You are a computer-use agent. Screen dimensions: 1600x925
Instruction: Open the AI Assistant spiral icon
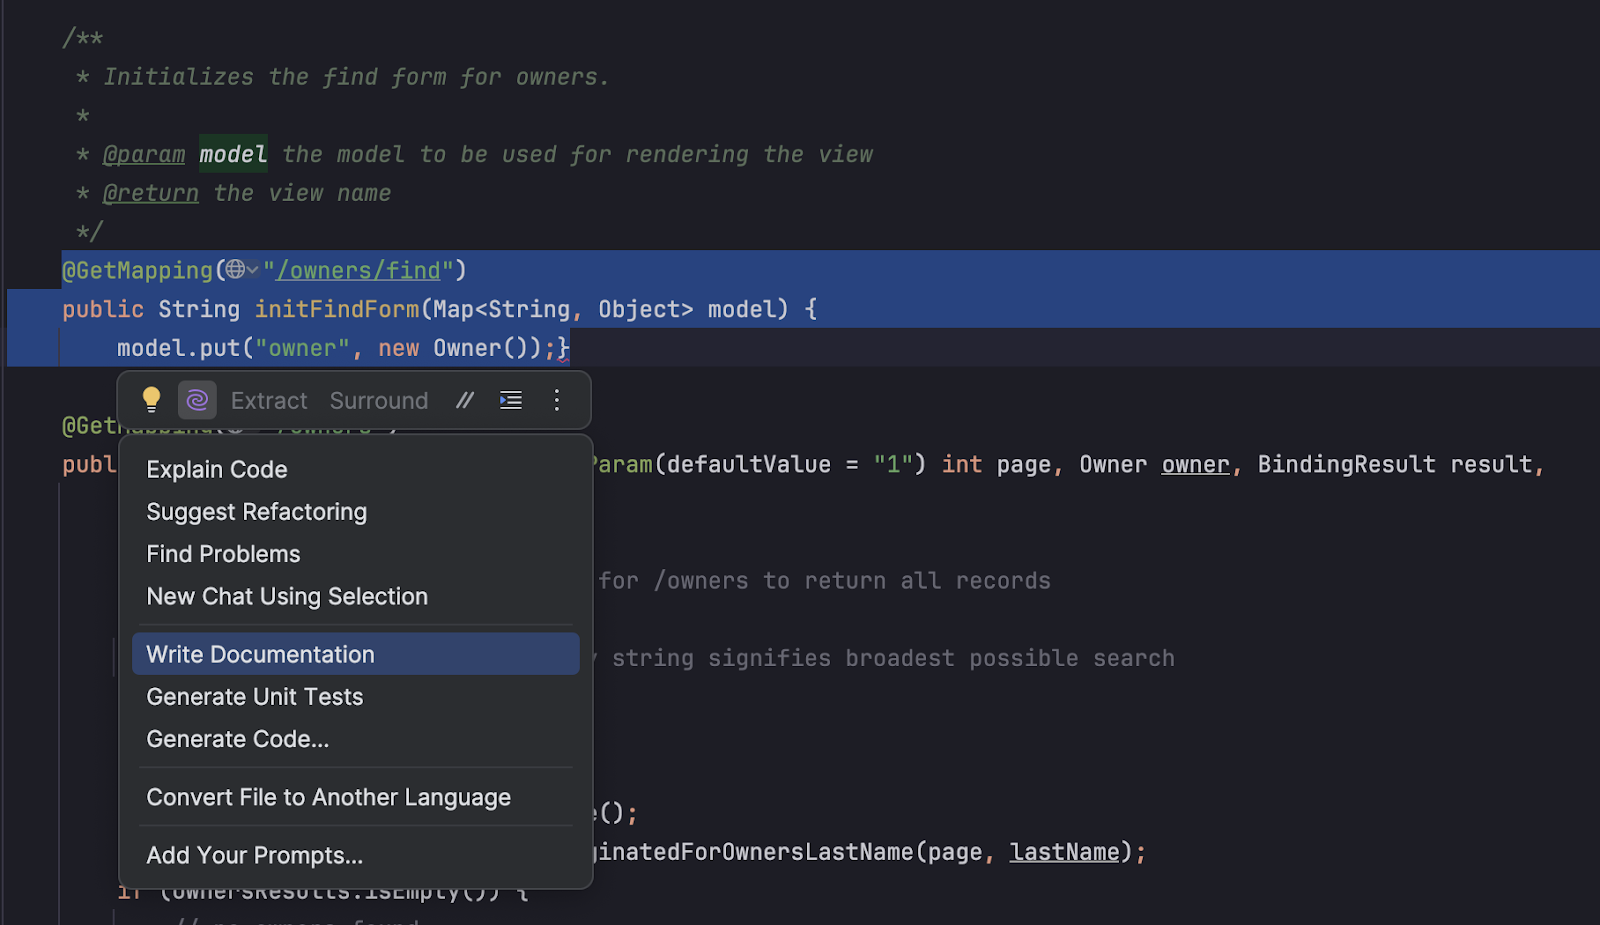click(197, 400)
